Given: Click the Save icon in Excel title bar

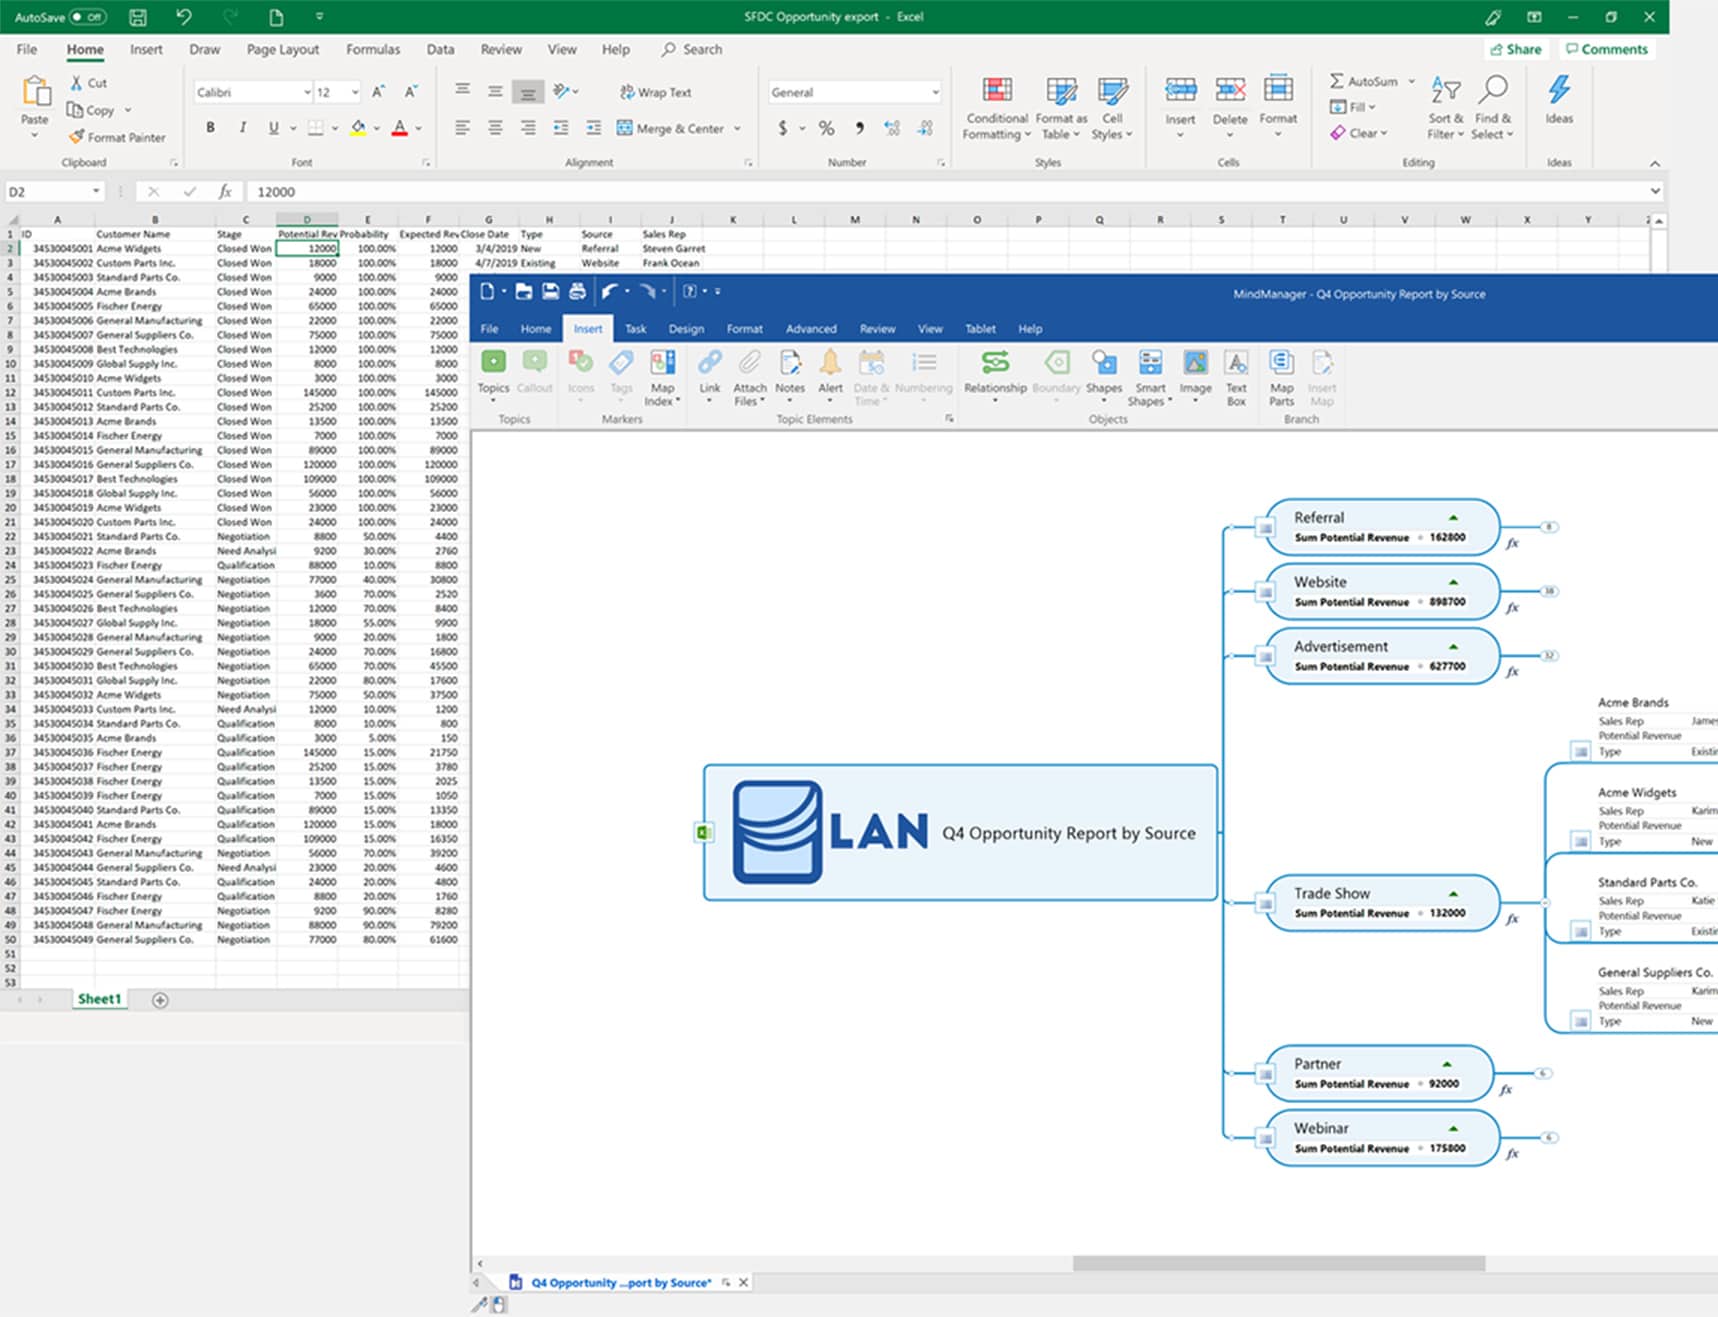Looking at the screenshot, I should [138, 17].
